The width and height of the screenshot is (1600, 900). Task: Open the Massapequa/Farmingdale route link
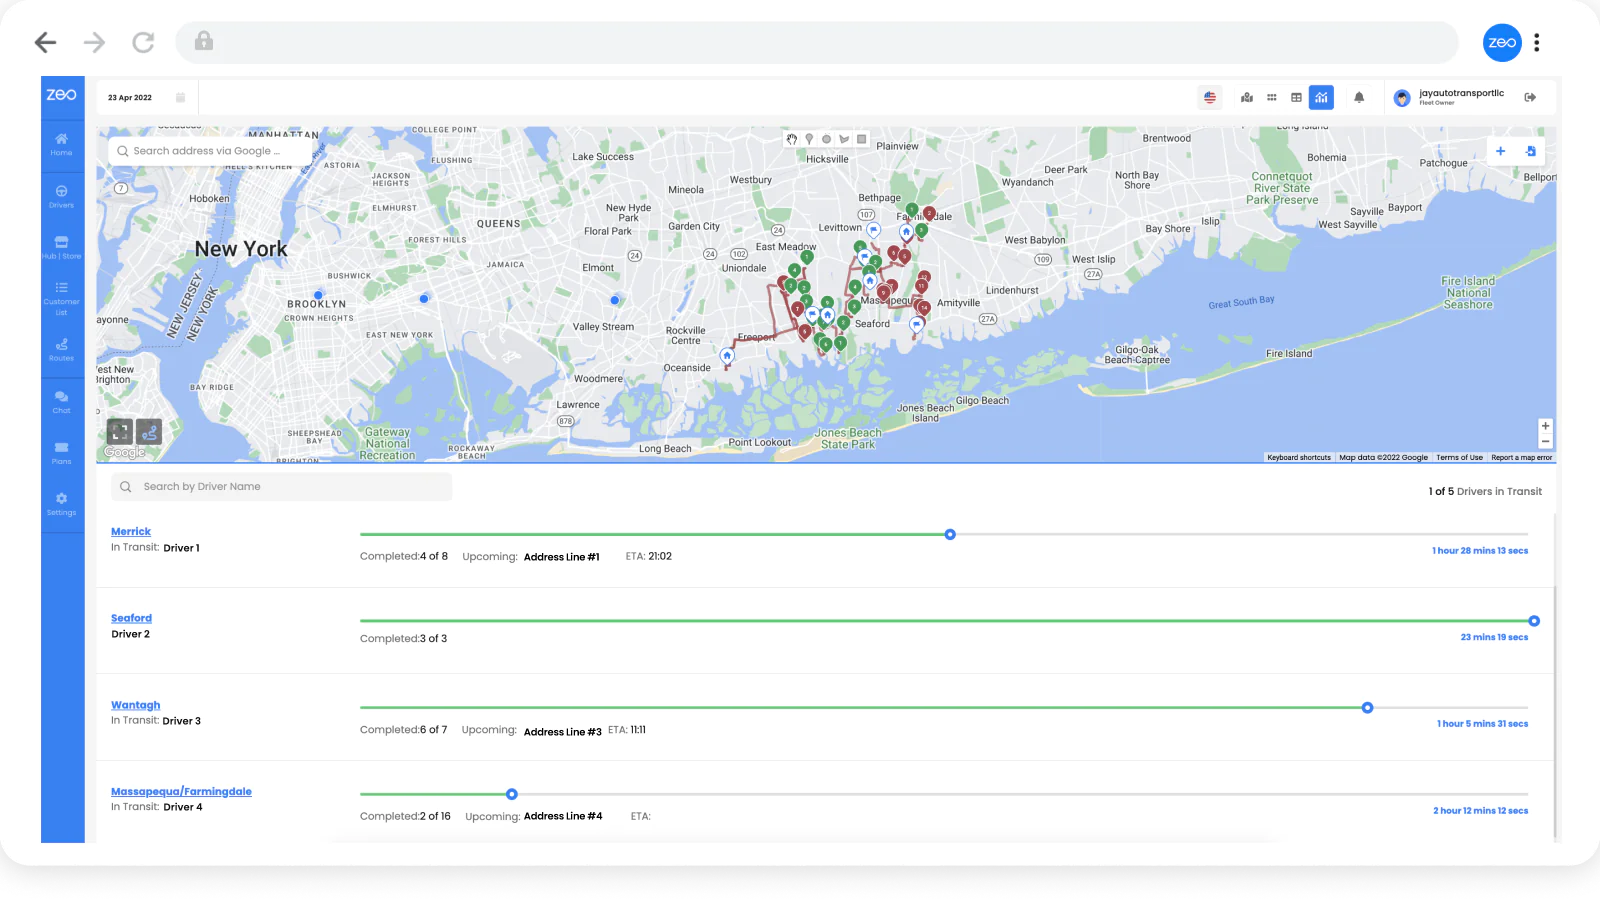pyautogui.click(x=181, y=792)
